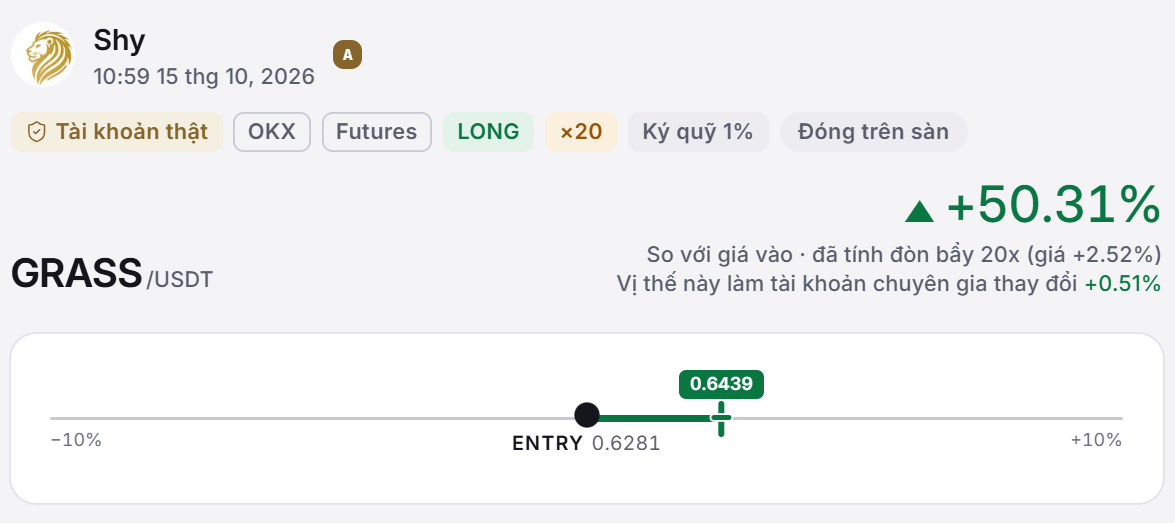Select the black entry point dot

tap(587, 415)
